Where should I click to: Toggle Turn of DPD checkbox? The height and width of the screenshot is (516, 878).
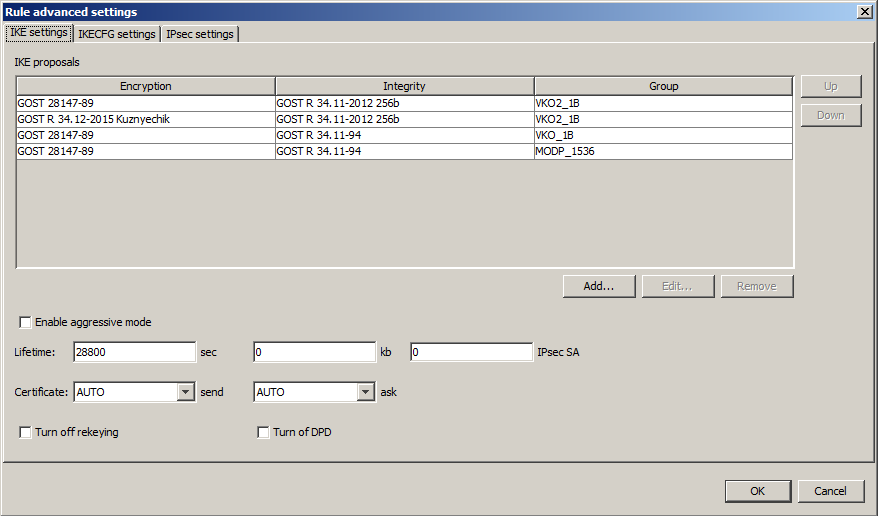[263, 432]
